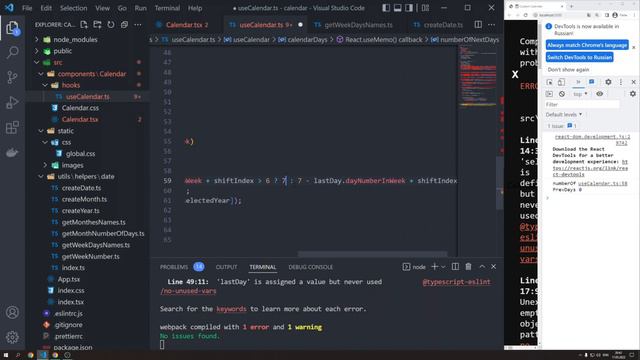The width and height of the screenshot is (640, 360).
Task: Select the inspect element tool in DevTools
Action: click(549, 82)
